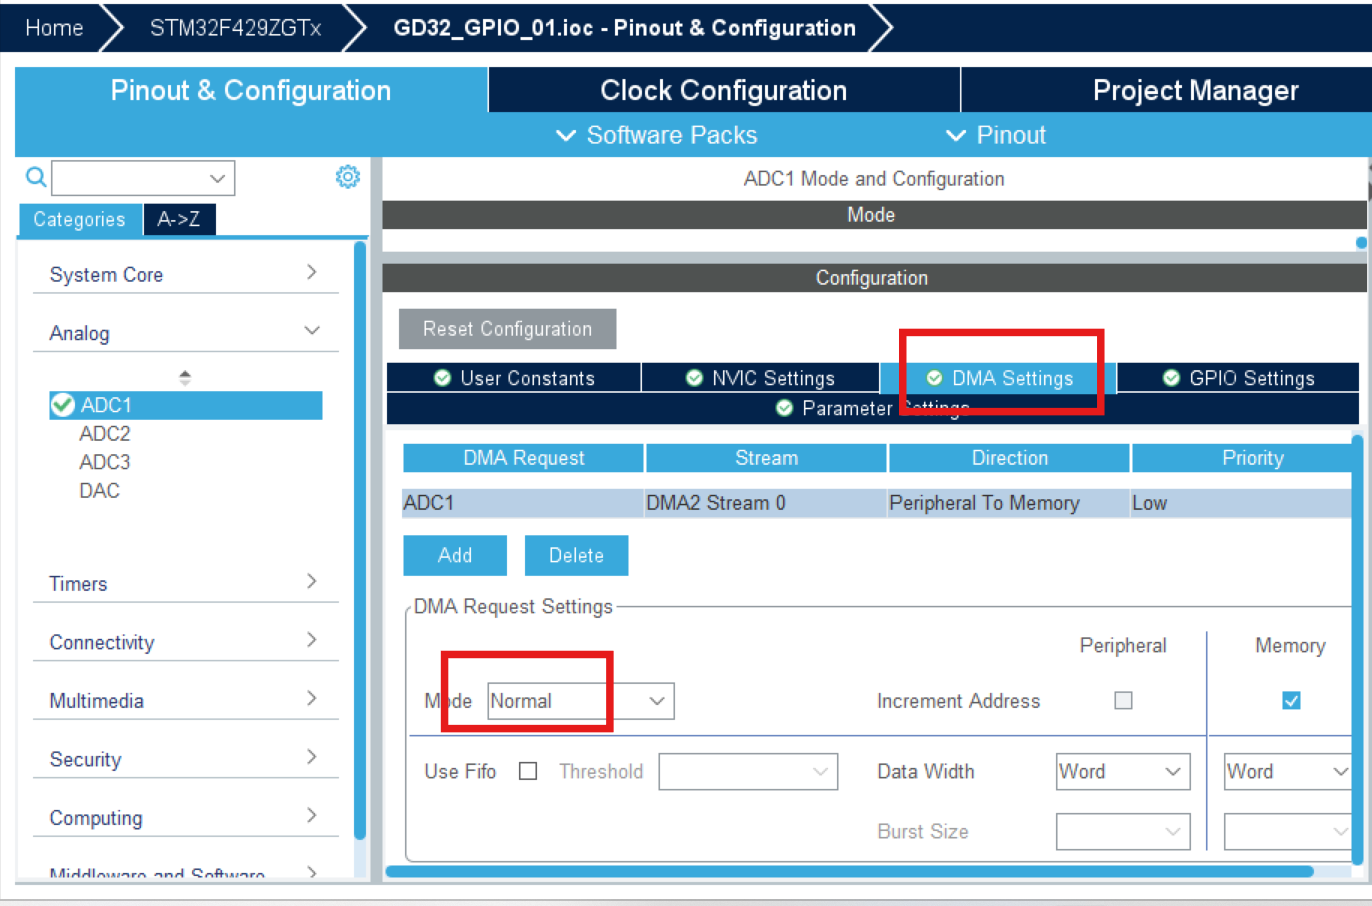
Task: Click the configuration panel vertical scrollbar
Action: pyautogui.click(x=1357, y=650)
